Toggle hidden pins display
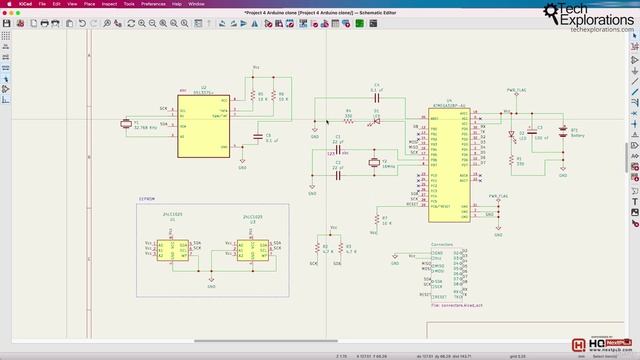 (x=6, y=89)
